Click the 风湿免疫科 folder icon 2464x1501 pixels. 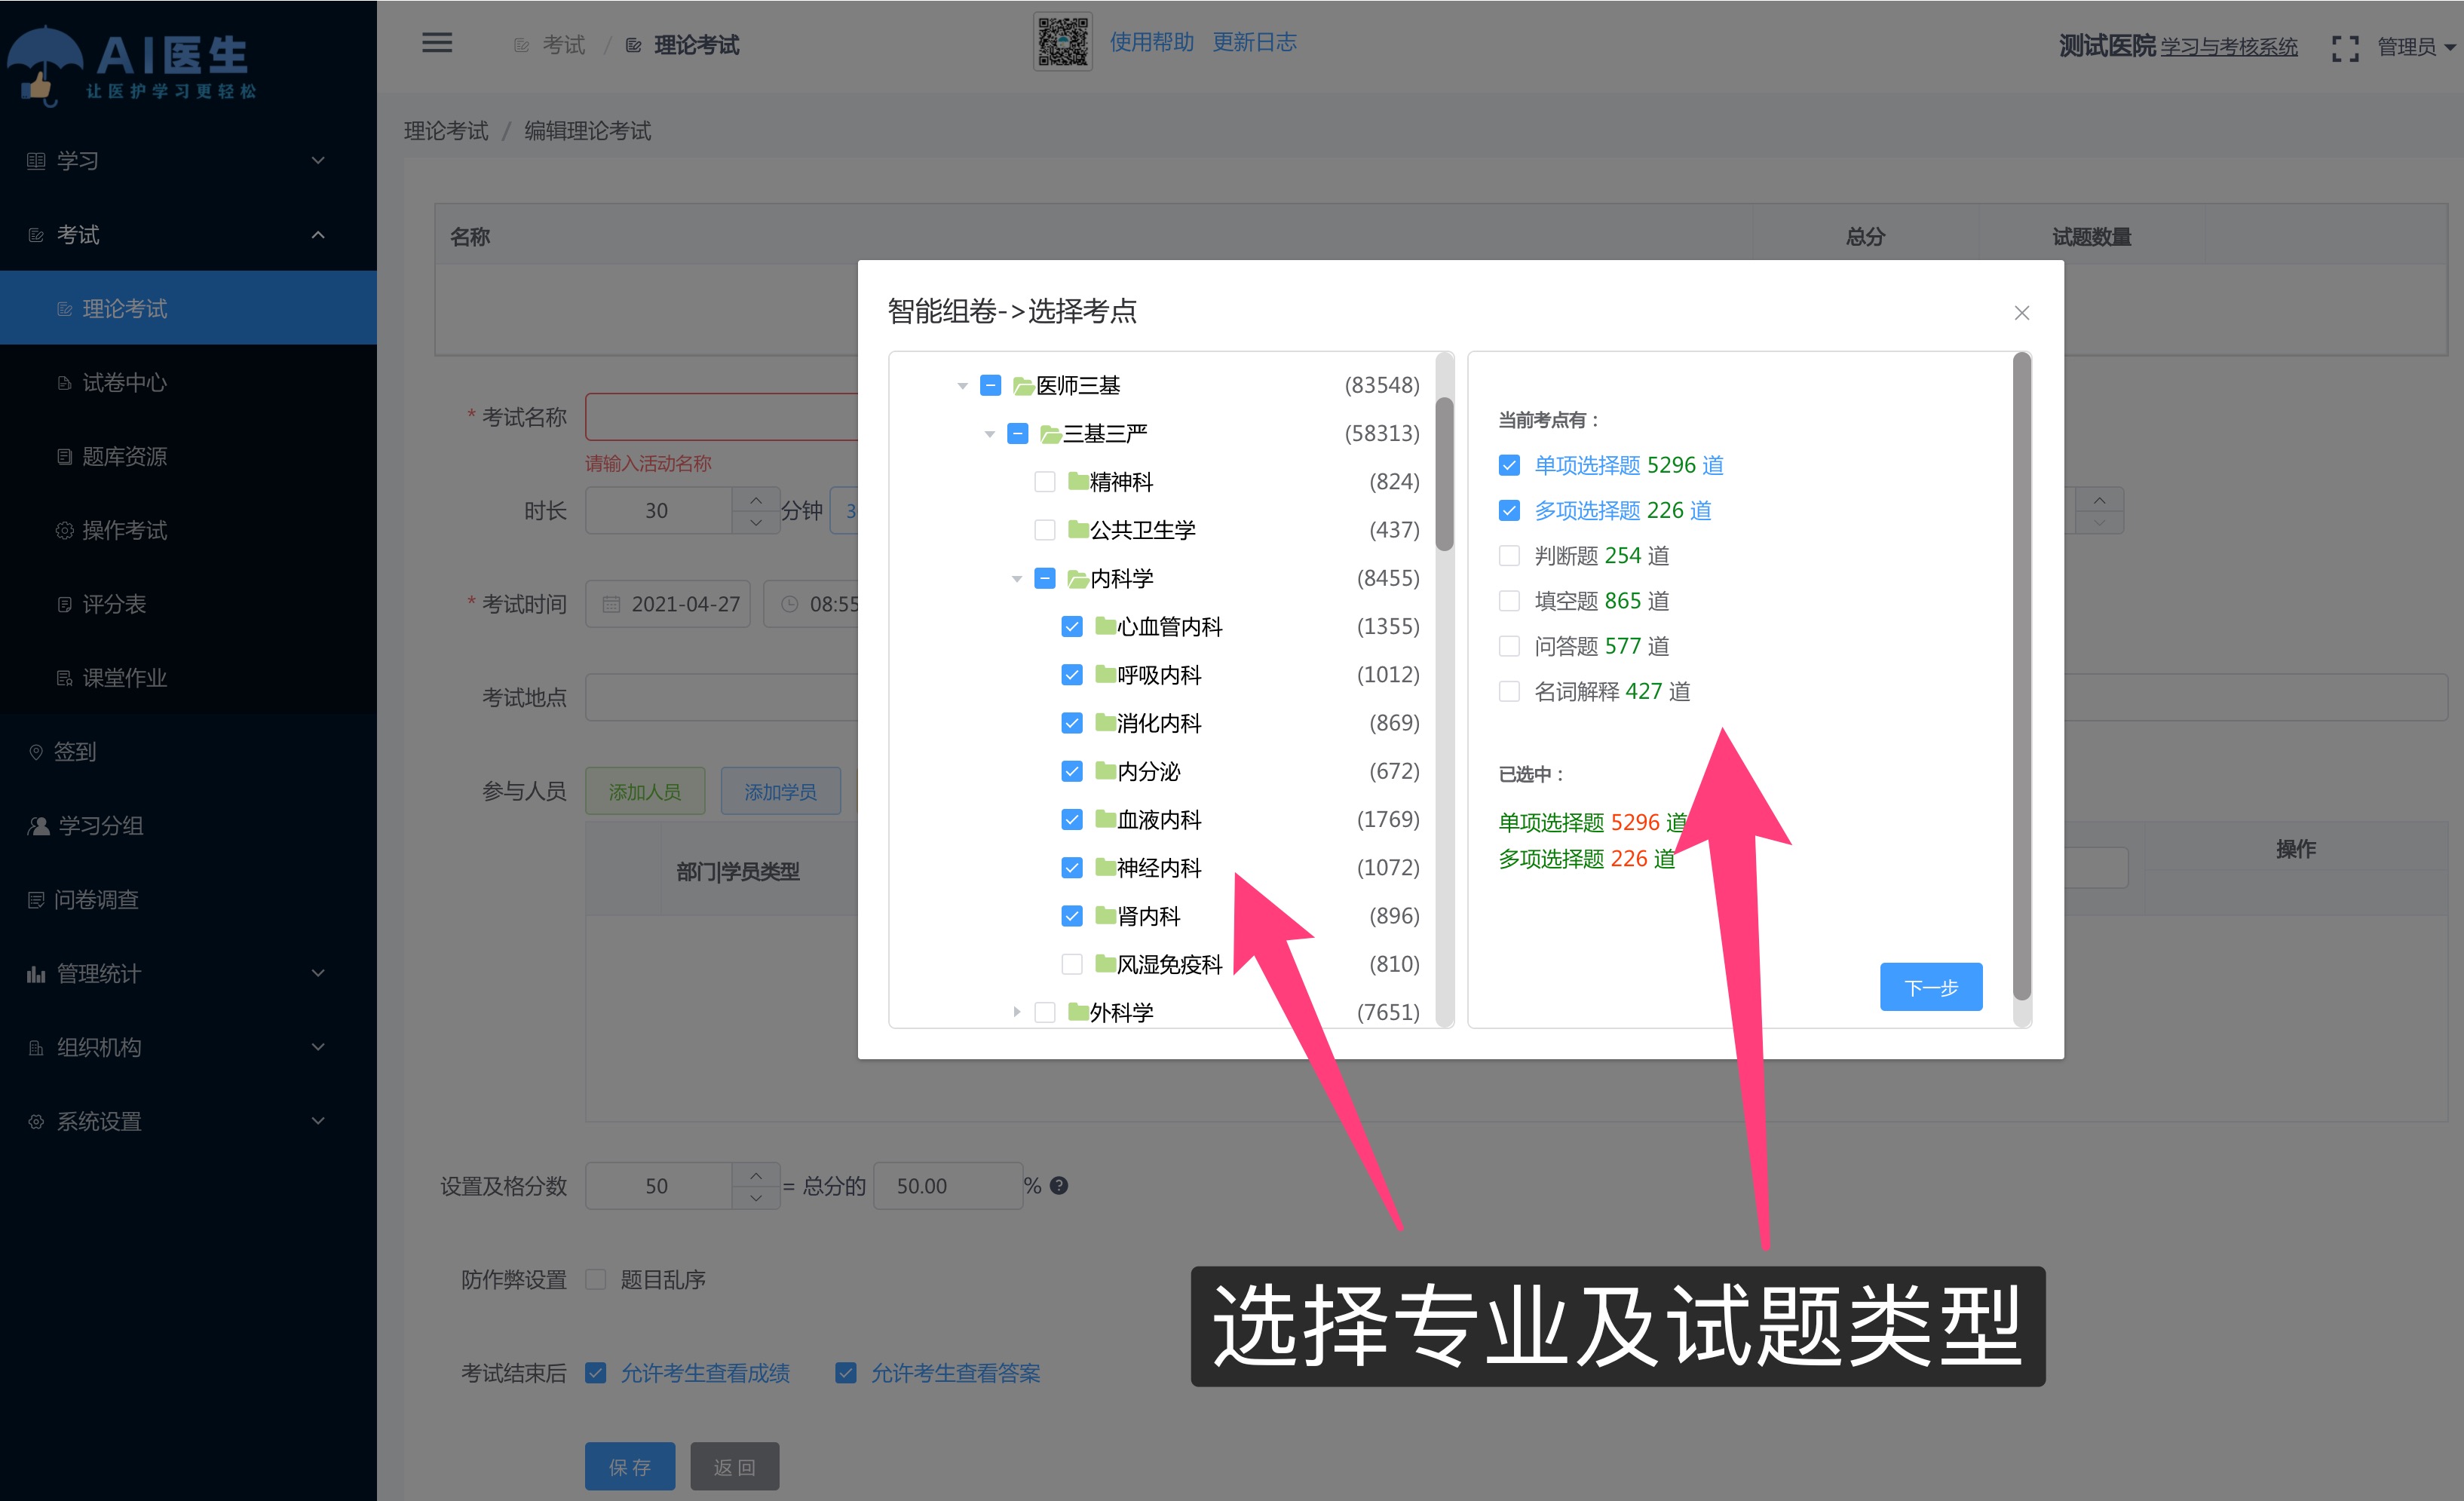coord(1105,963)
